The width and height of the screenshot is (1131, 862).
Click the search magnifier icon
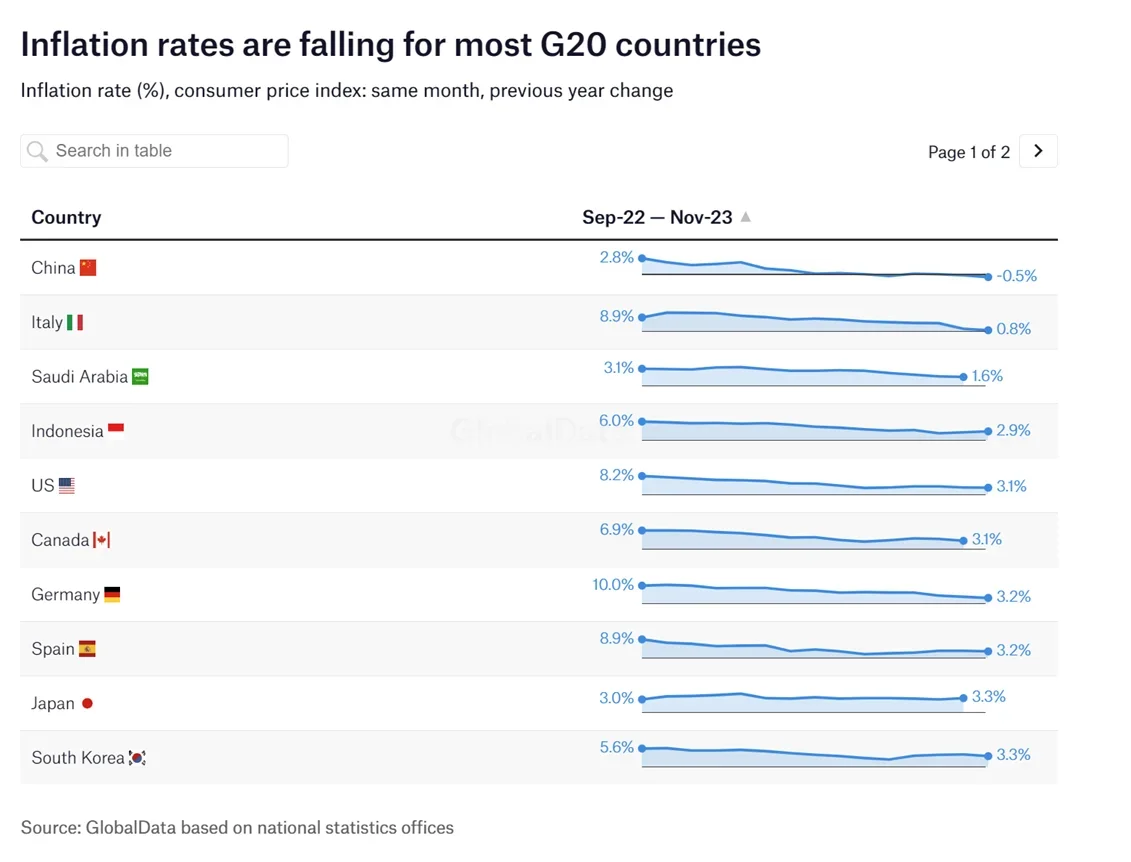pyautogui.click(x=38, y=151)
